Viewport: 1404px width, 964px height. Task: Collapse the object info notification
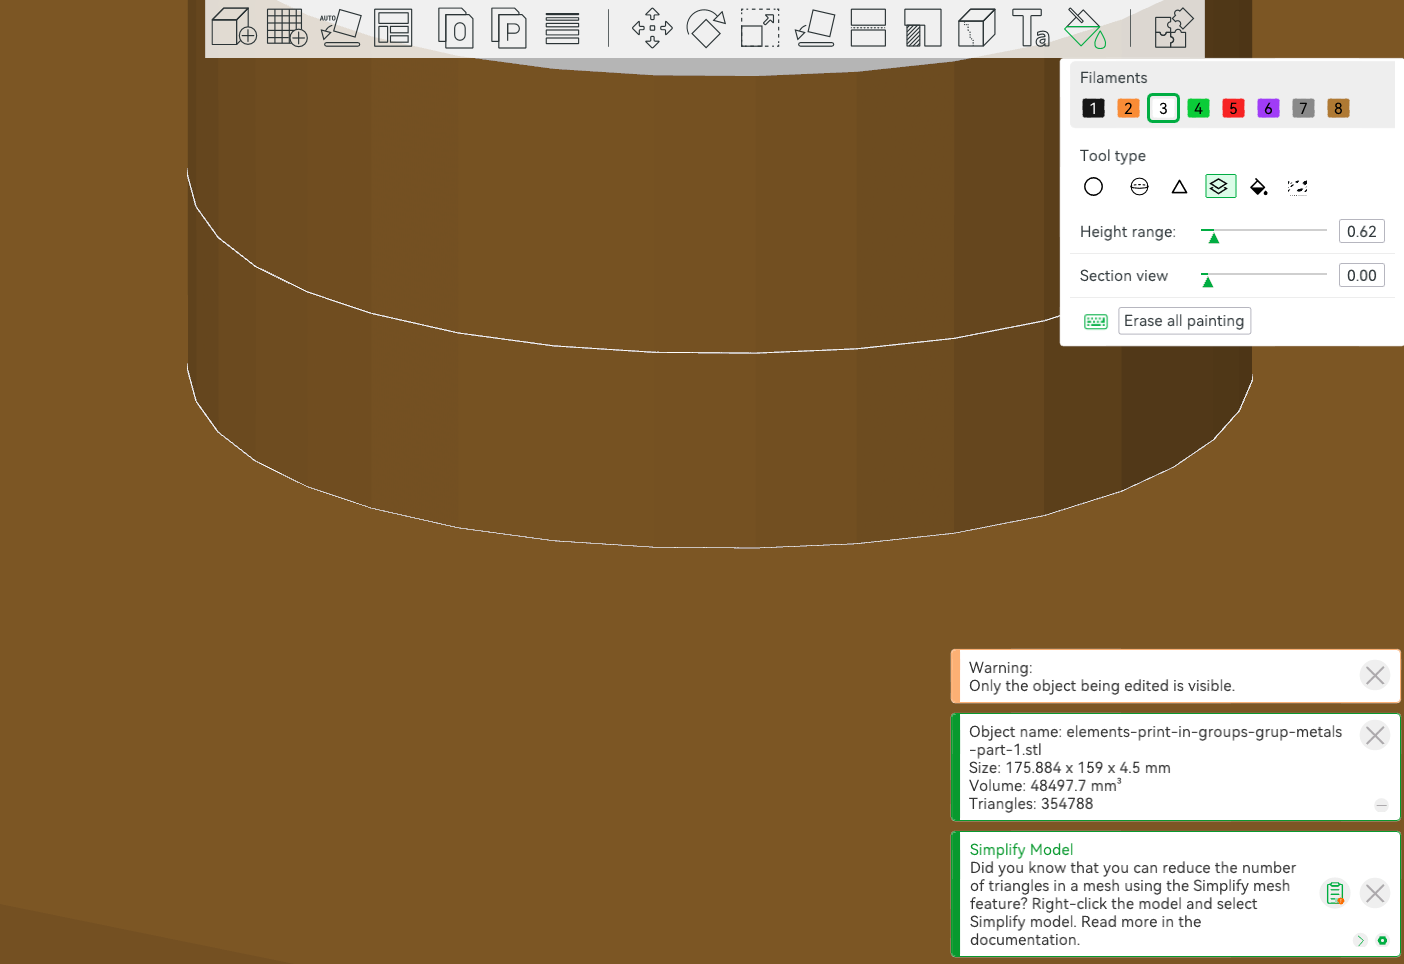click(1381, 805)
